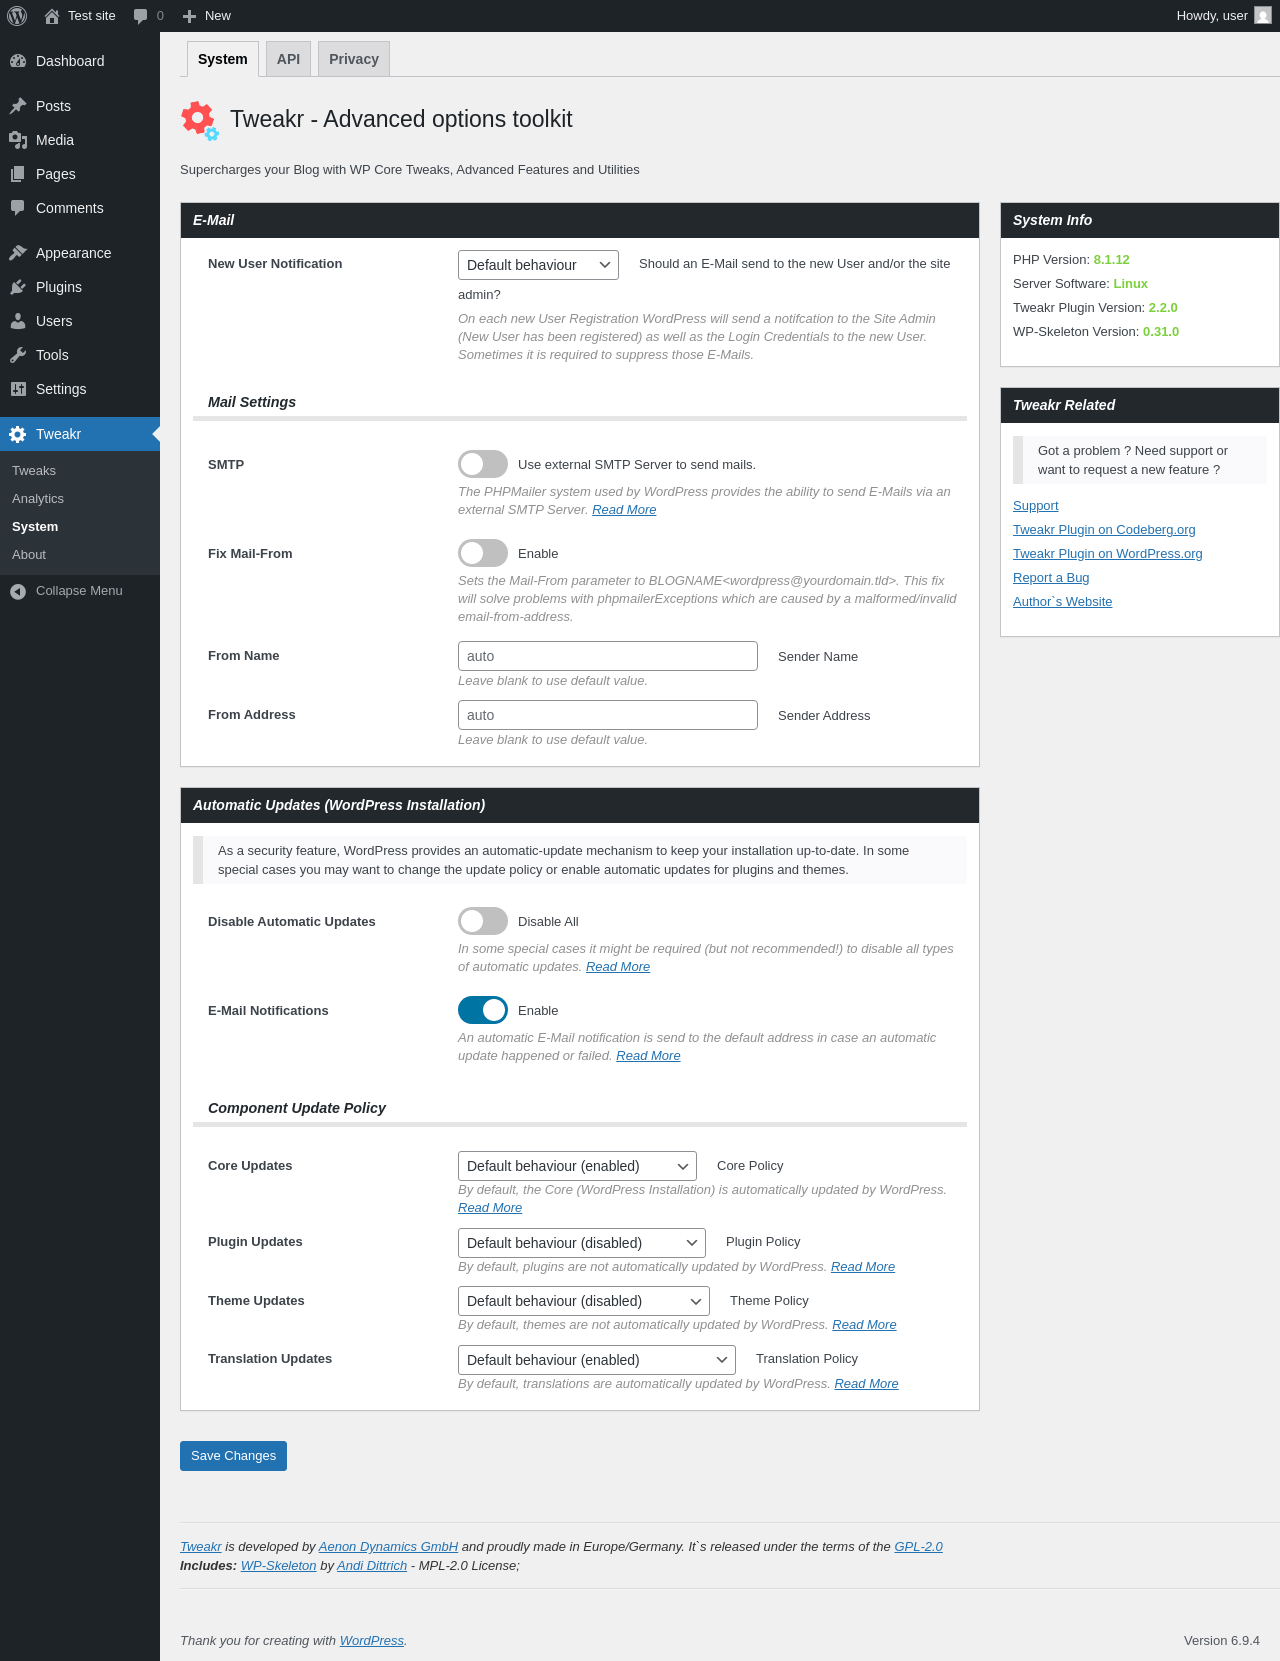The height and width of the screenshot is (1661, 1280).
Task: Click Read More under E-Mail Notifications
Action: coord(648,1056)
